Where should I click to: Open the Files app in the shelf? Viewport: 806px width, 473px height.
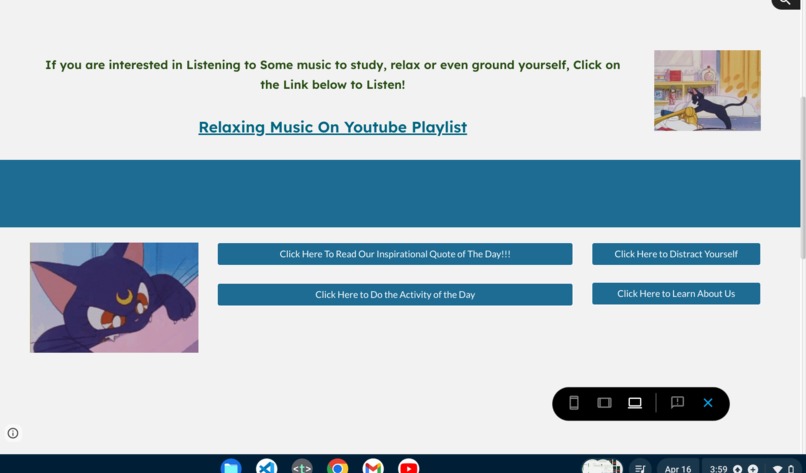pos(231,466)
